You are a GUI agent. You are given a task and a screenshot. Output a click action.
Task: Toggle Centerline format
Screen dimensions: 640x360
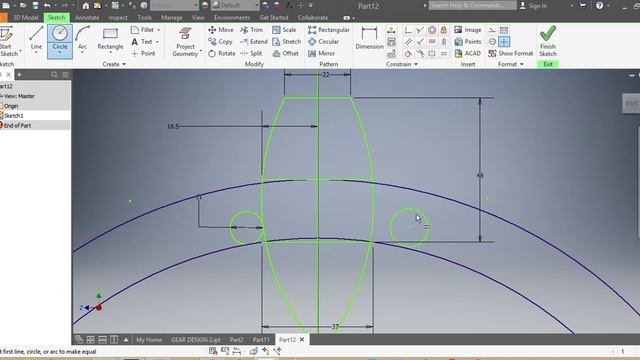tap(492, 42)
